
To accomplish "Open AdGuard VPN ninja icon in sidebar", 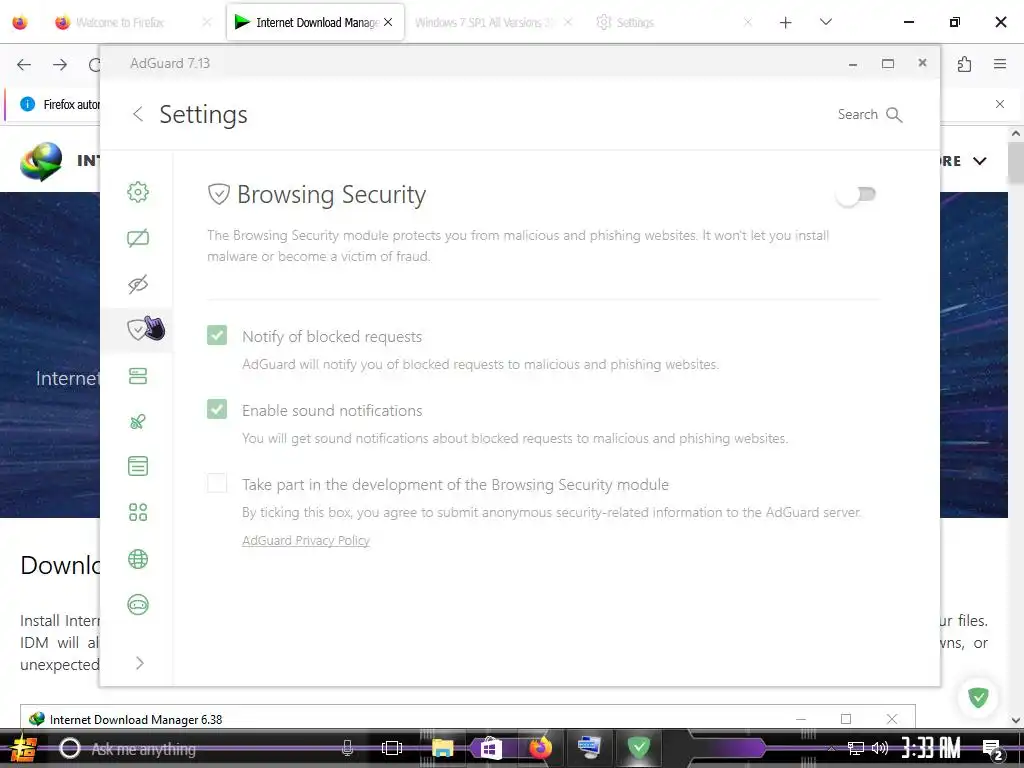I will [138, 605].
